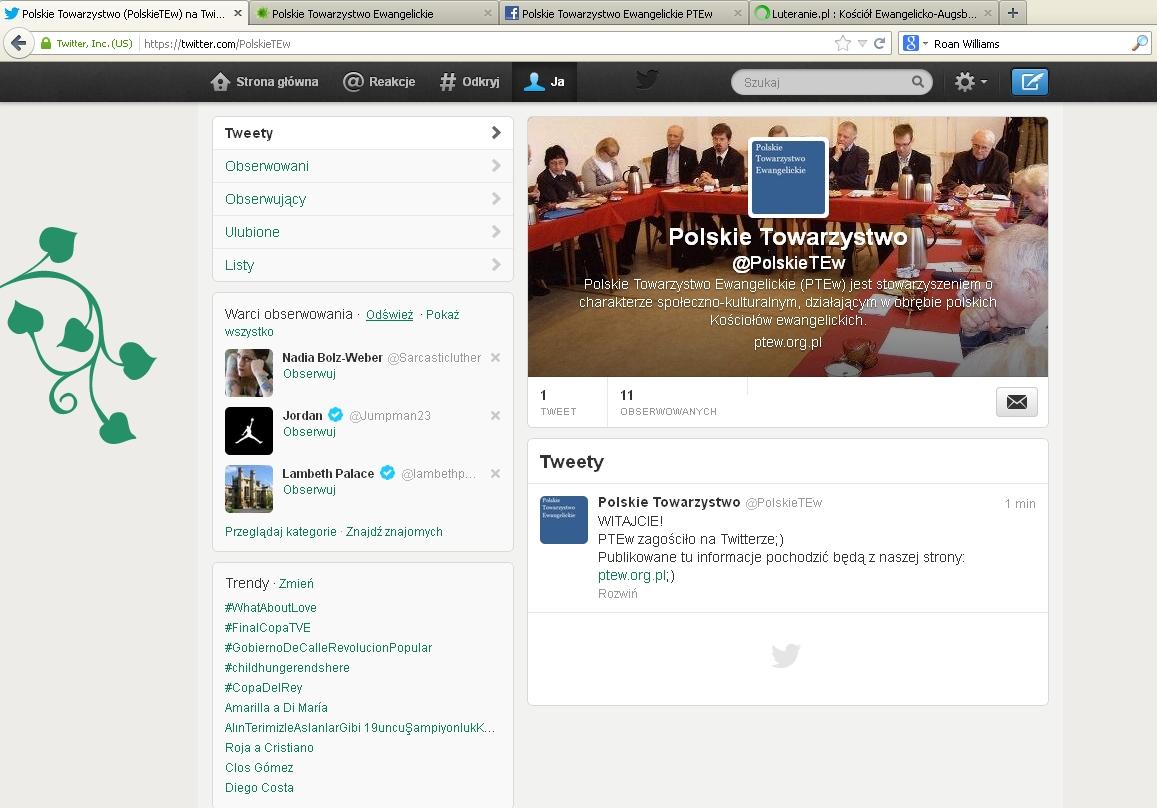
Task: Click the 11 Obserwowanych counter
Action: [669, 402]
